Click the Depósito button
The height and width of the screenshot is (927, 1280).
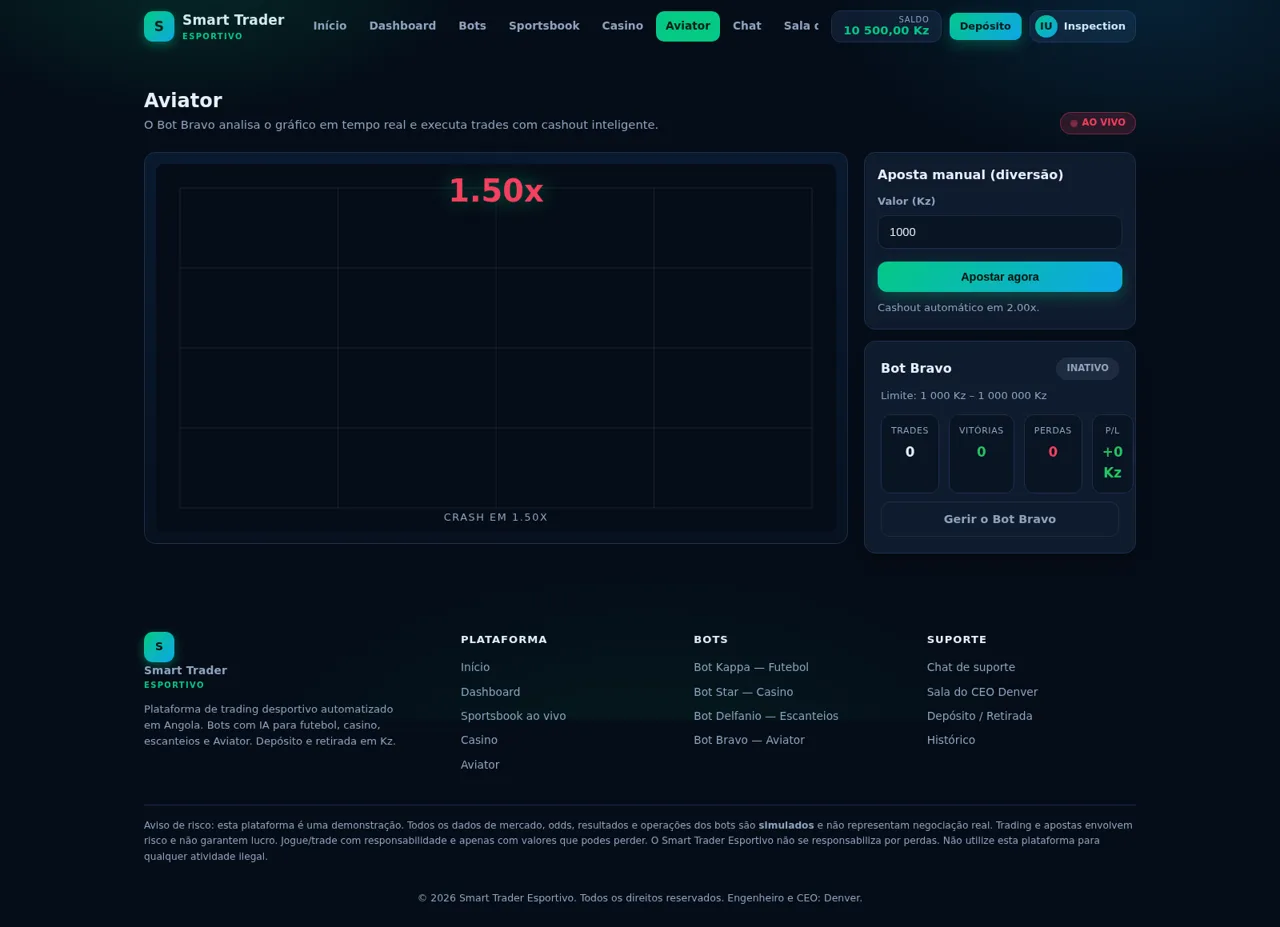[985, 26]
